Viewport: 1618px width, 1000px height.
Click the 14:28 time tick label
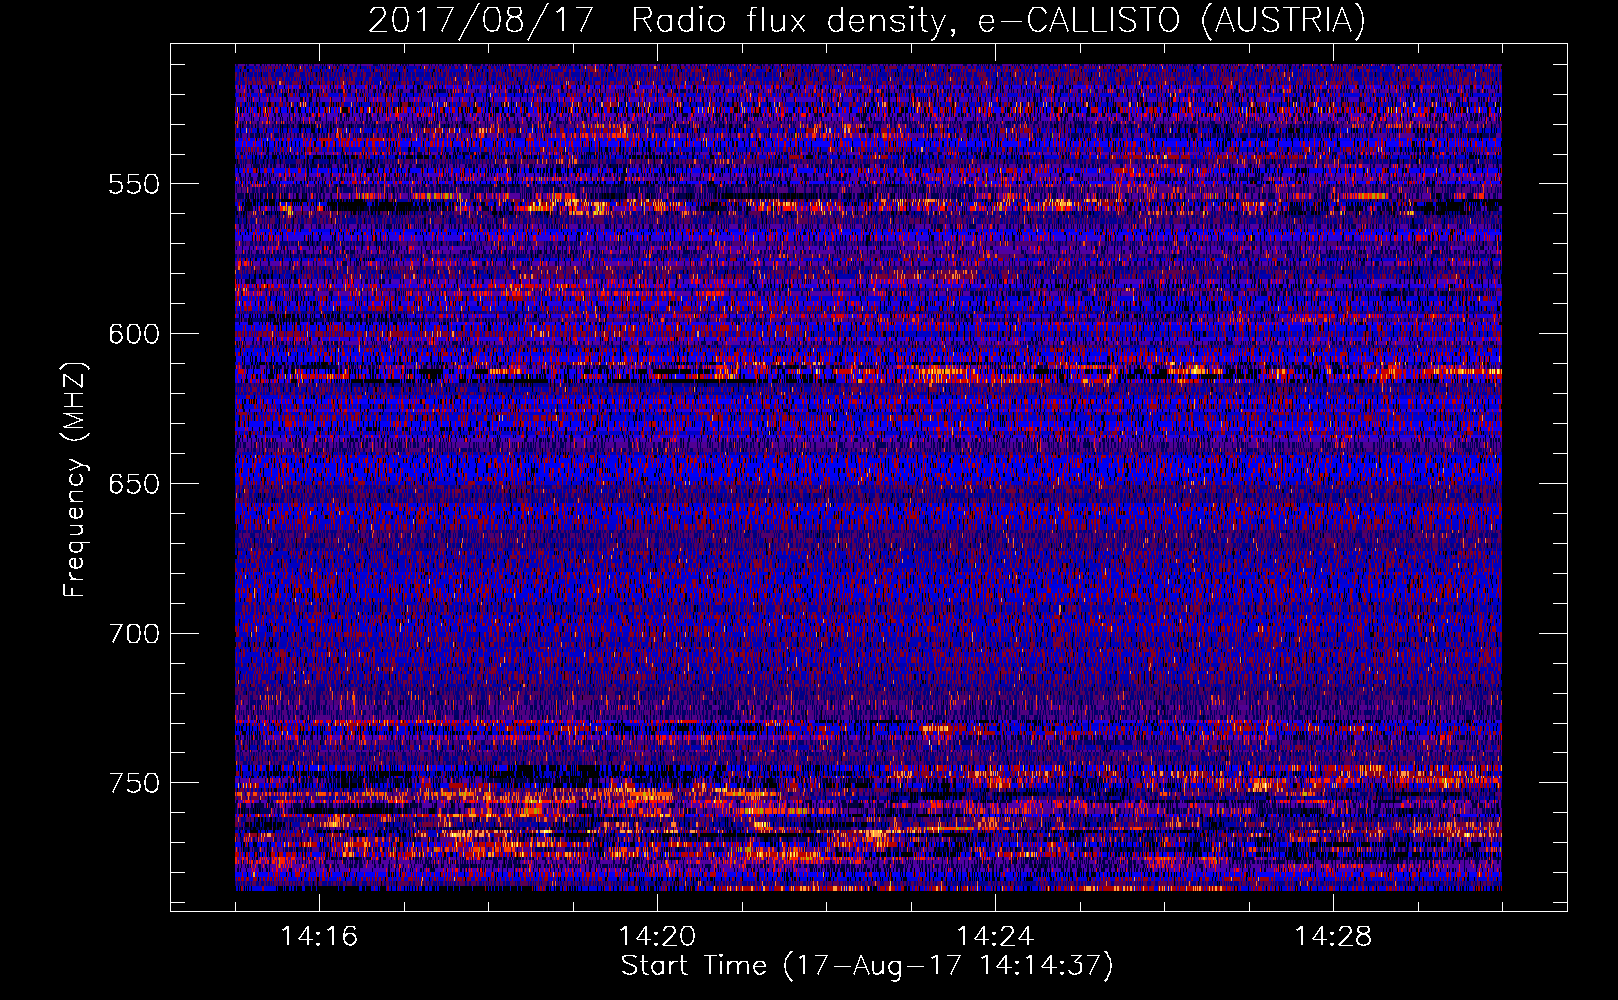(1333, 937)
